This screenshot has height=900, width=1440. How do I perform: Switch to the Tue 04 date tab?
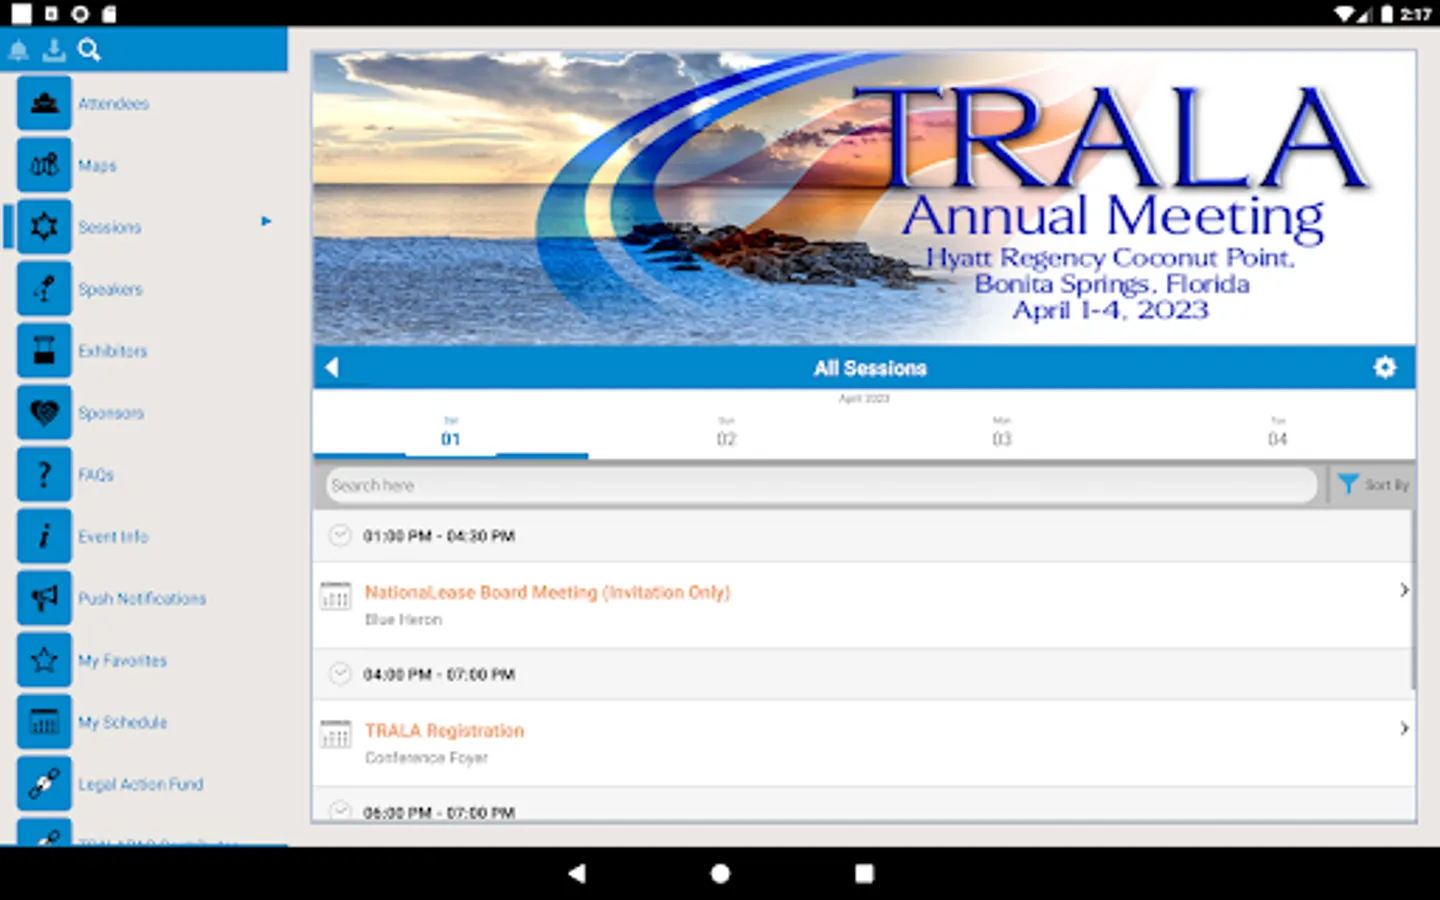1277,432
